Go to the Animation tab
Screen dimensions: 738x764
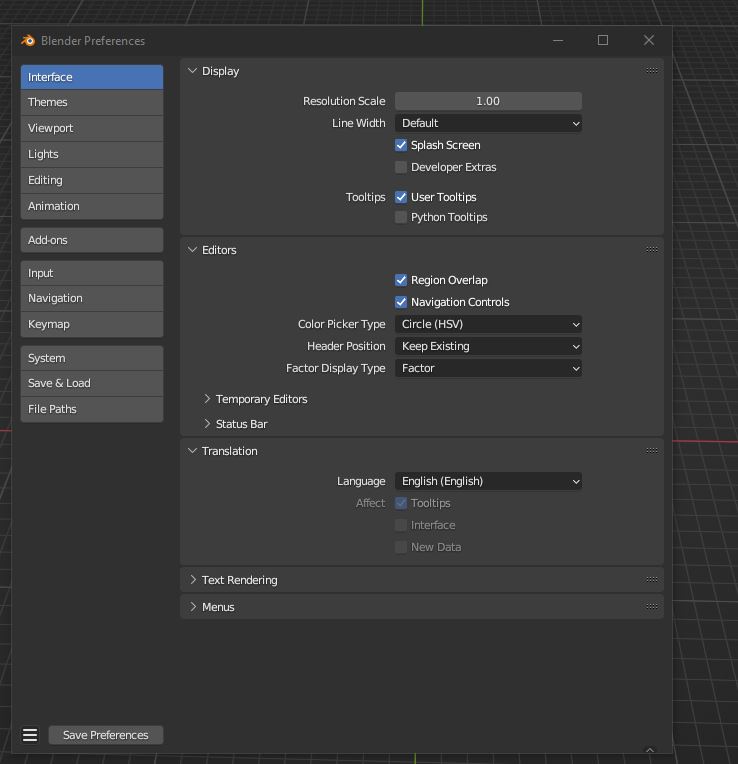(x=92, y=206)
